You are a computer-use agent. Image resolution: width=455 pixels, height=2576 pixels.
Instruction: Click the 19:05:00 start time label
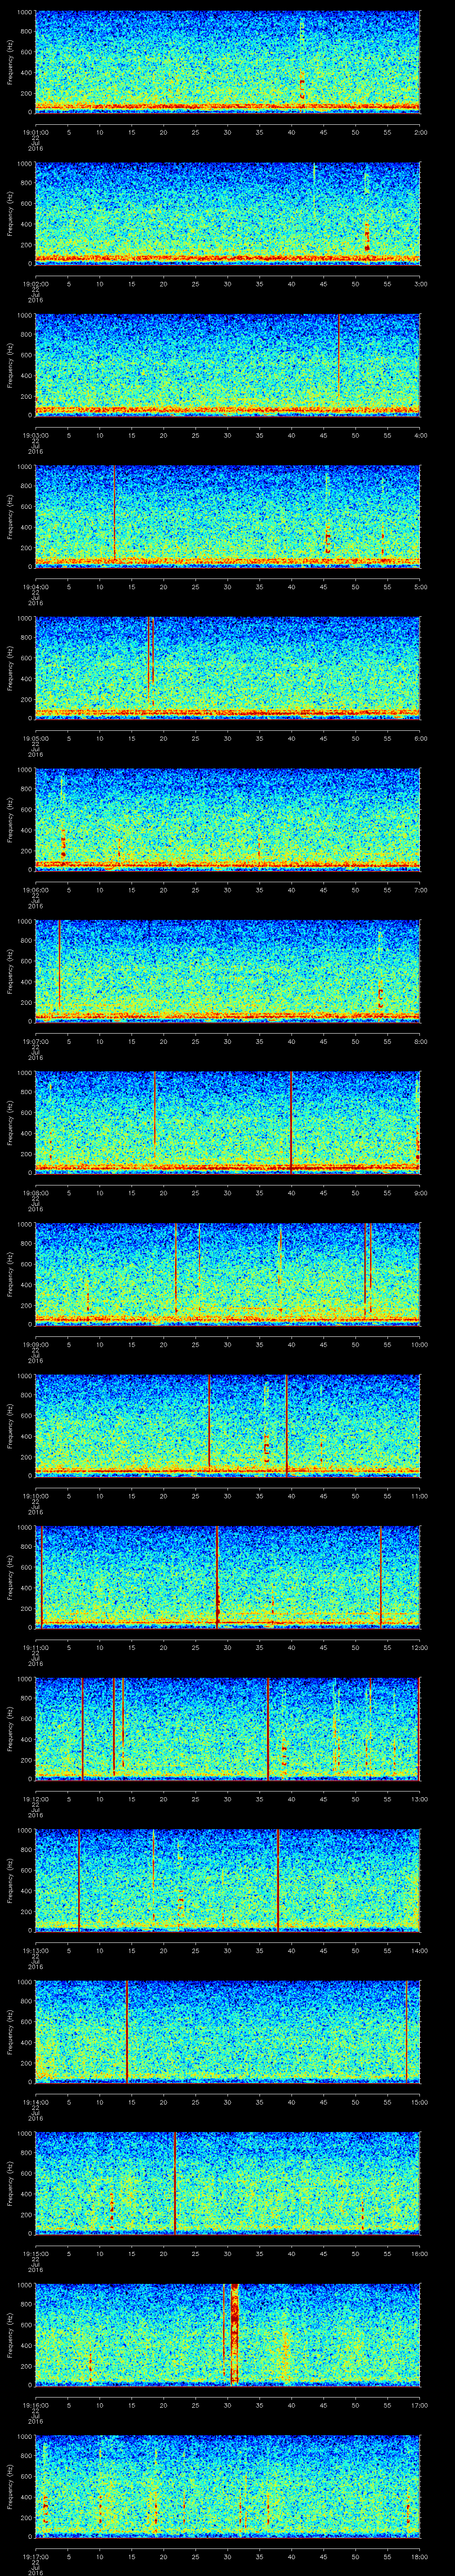pos(35,738)
